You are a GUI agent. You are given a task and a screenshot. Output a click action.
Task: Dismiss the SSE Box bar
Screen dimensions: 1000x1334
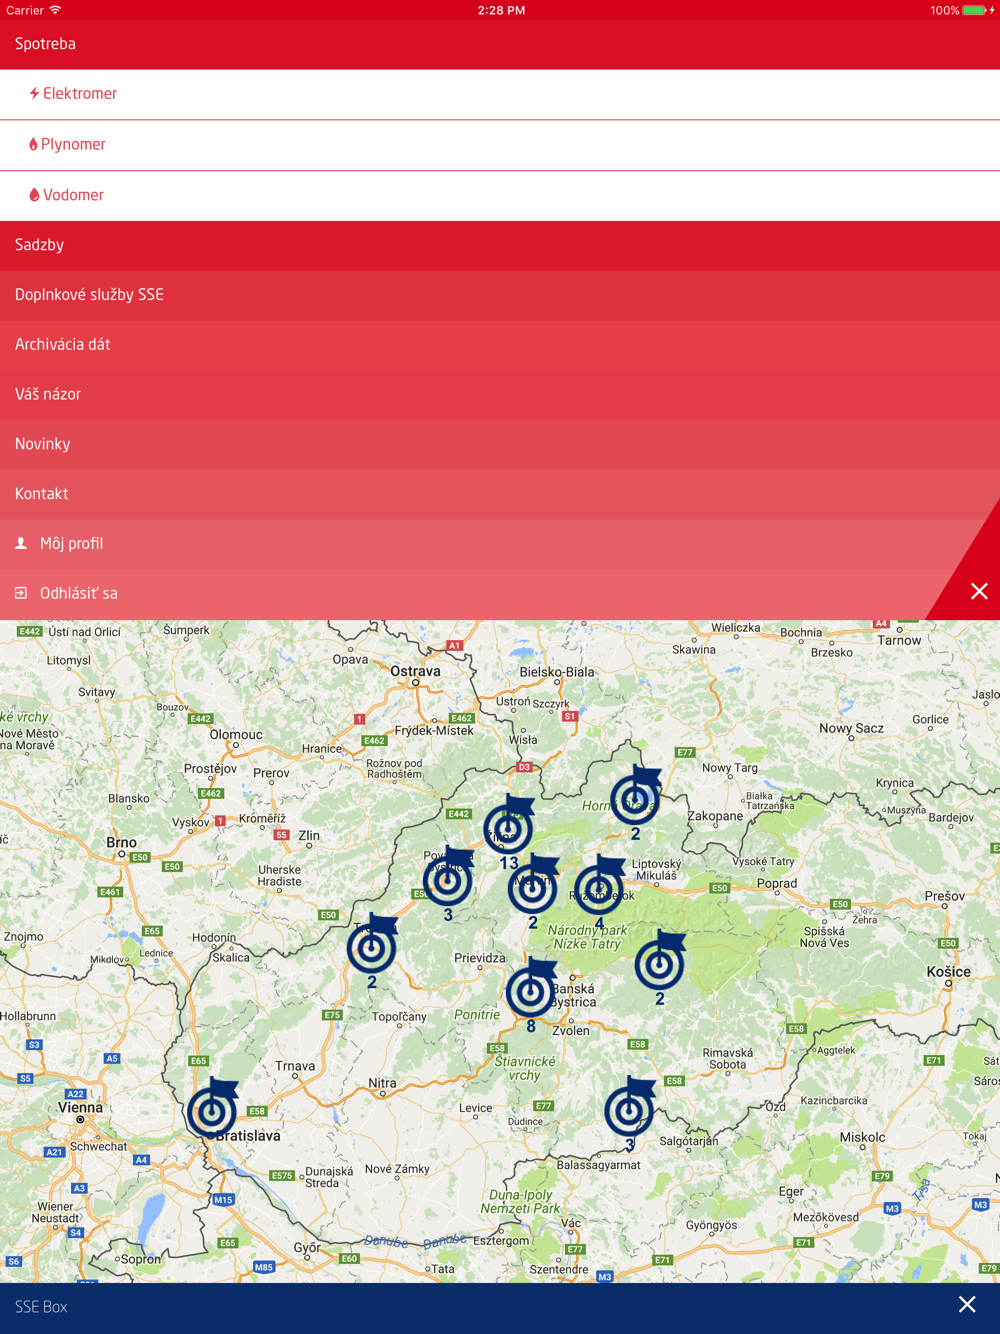coord(966,1304)
